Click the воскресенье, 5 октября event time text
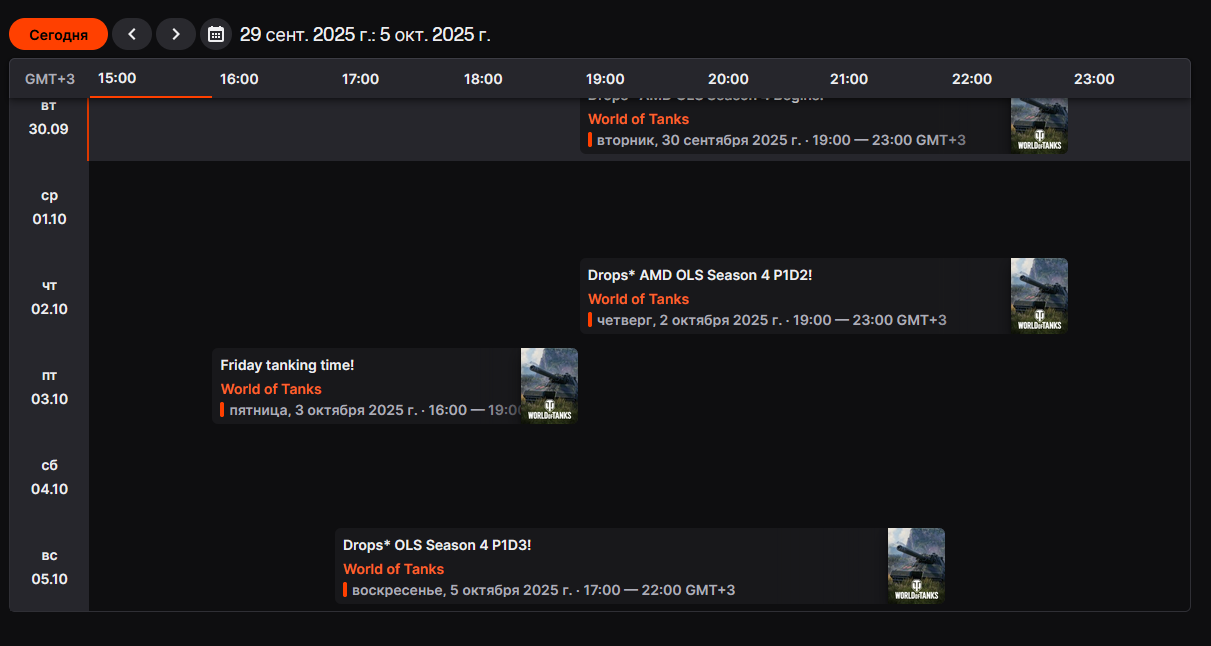 (543, 590)
